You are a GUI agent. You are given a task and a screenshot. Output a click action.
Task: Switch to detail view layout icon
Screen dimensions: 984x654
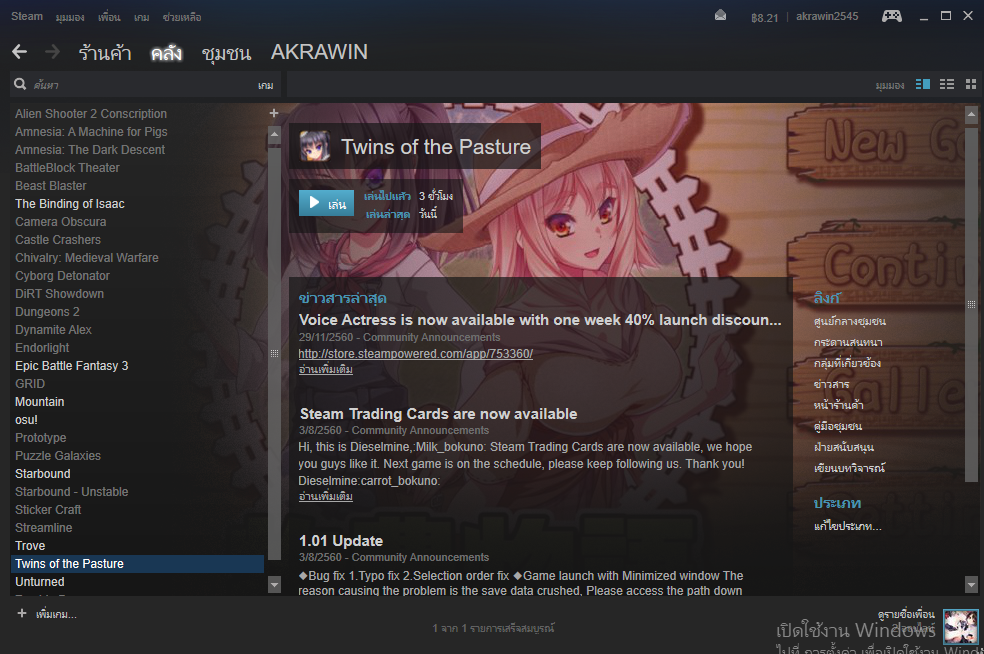coord(922,84)
